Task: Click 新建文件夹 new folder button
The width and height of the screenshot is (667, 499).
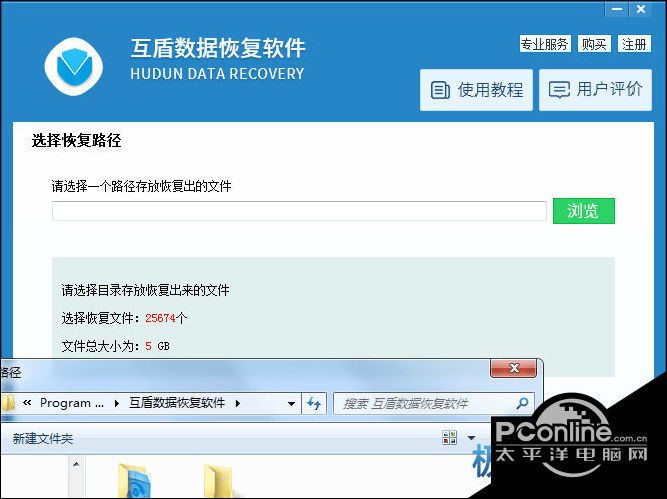Action: tap(43, 439)
